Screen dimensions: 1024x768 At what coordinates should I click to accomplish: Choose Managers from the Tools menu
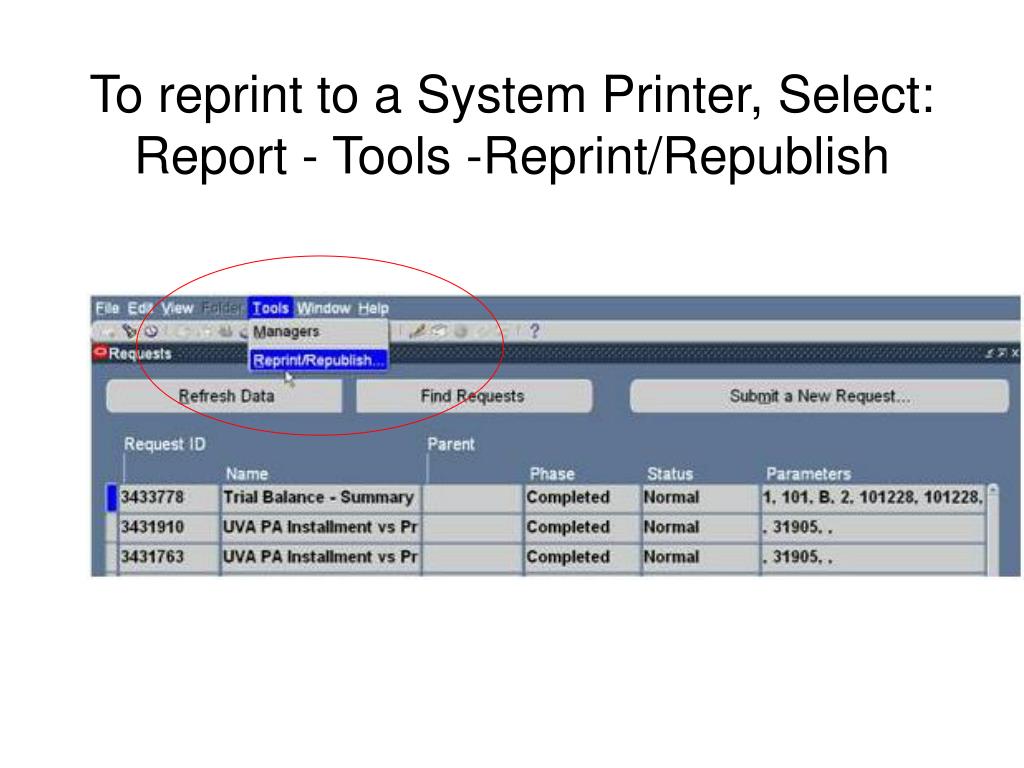pos(318,332)
